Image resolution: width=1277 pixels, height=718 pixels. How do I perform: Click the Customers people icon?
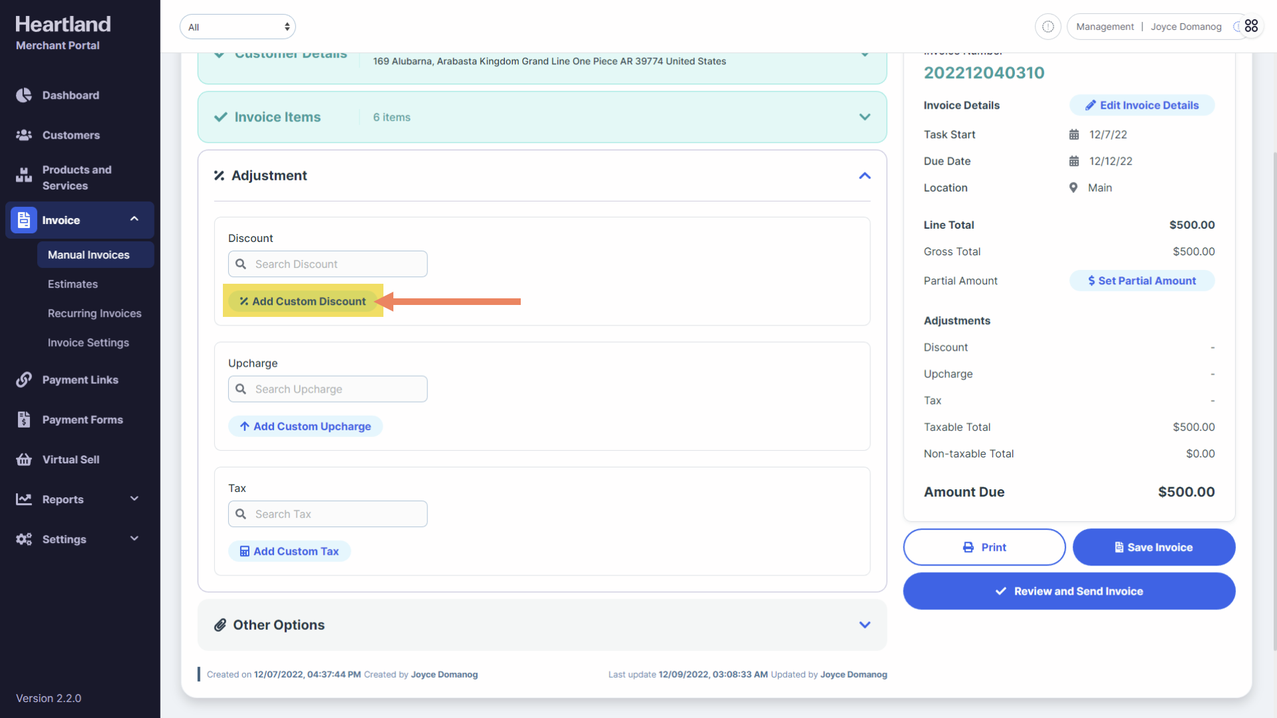coord(24,135)
